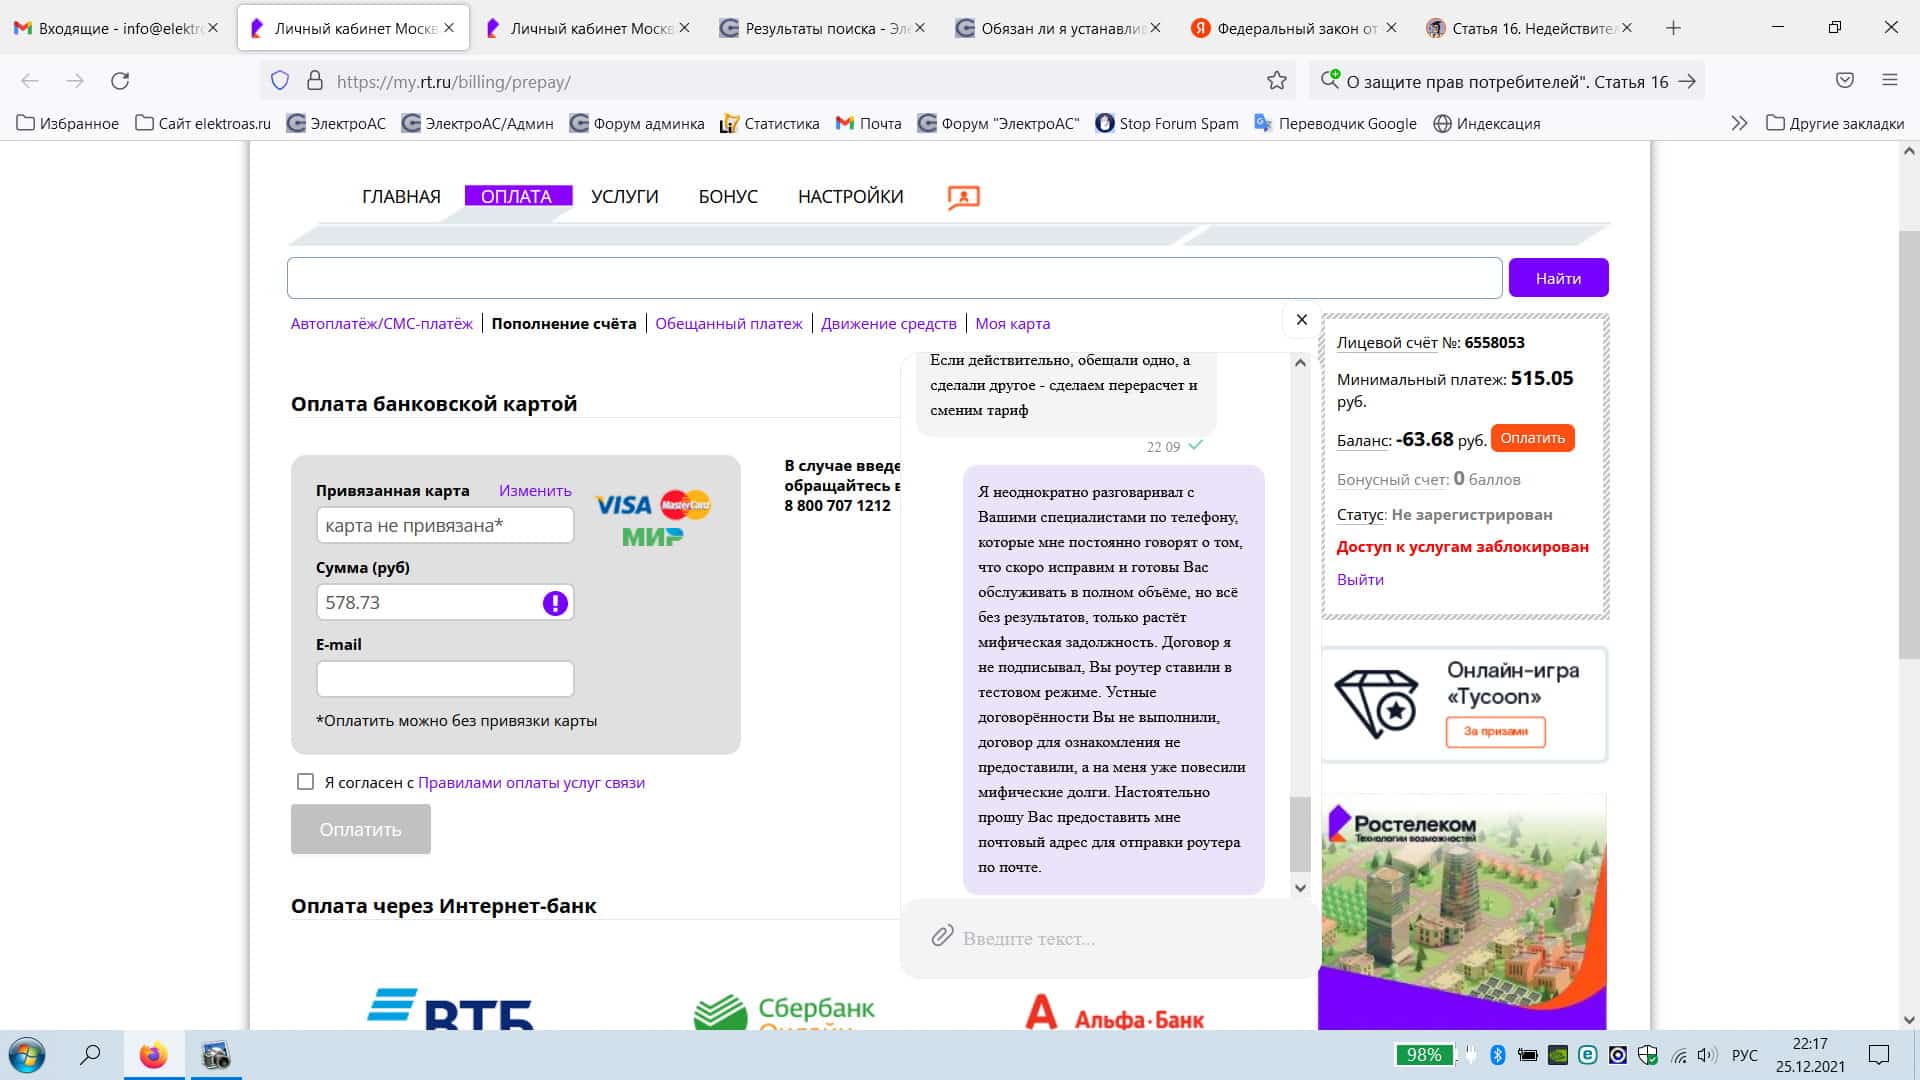Click the Visa payment icon
1920x1080 pixels.
click(x=624, y=504)
